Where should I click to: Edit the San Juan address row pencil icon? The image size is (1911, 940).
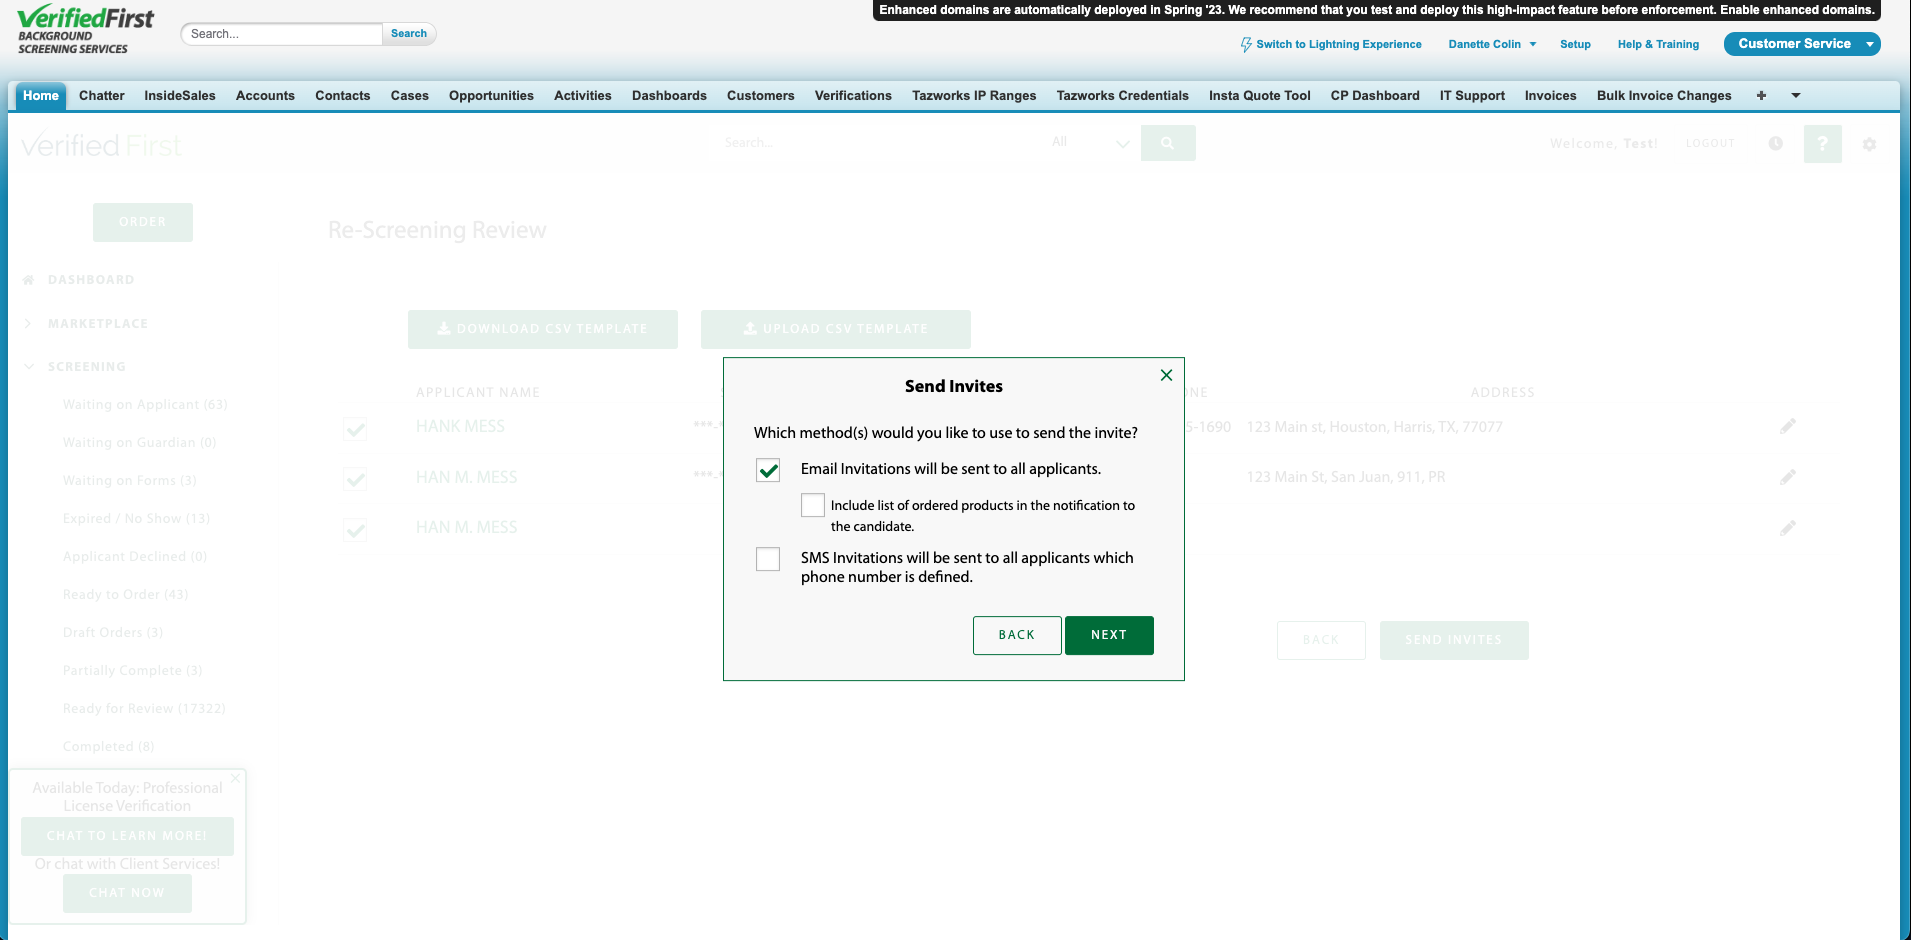(x=1788, y=477)
